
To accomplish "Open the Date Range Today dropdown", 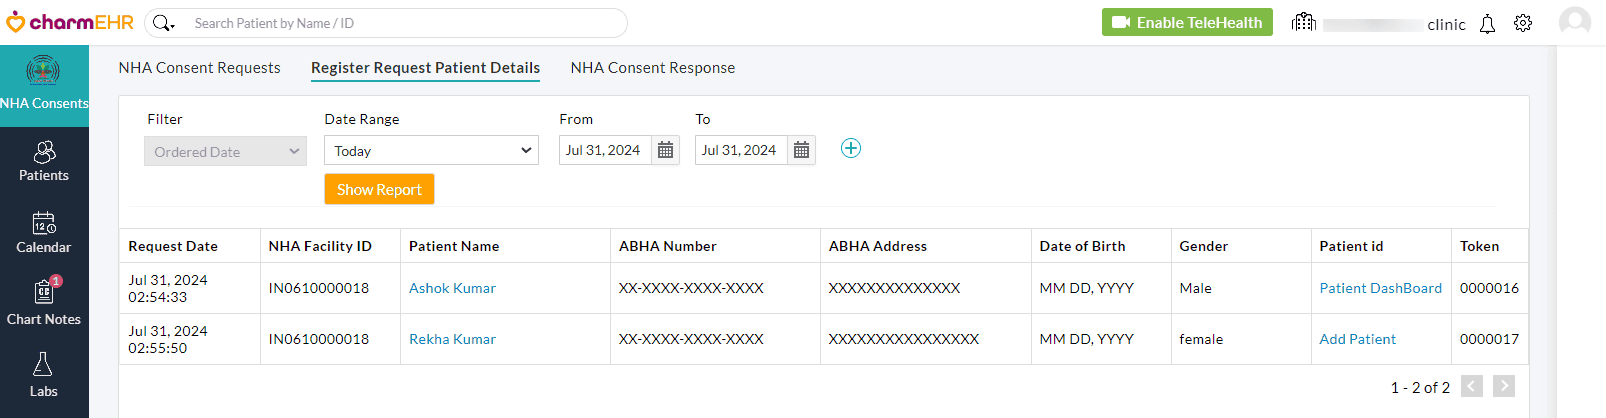I will (432, 150).
